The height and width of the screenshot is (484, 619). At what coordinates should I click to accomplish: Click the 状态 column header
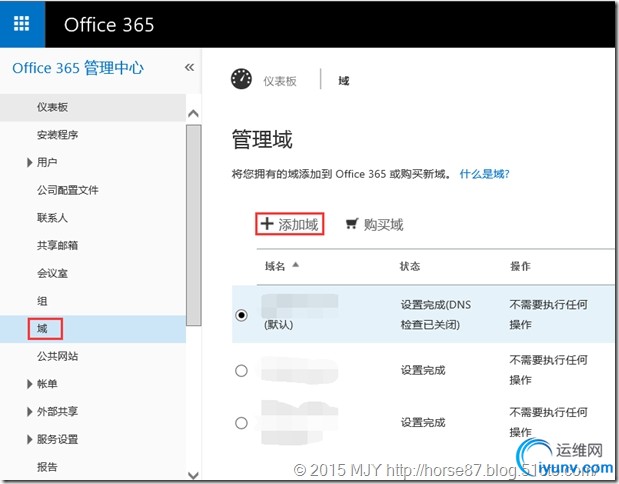coord(410,266)
